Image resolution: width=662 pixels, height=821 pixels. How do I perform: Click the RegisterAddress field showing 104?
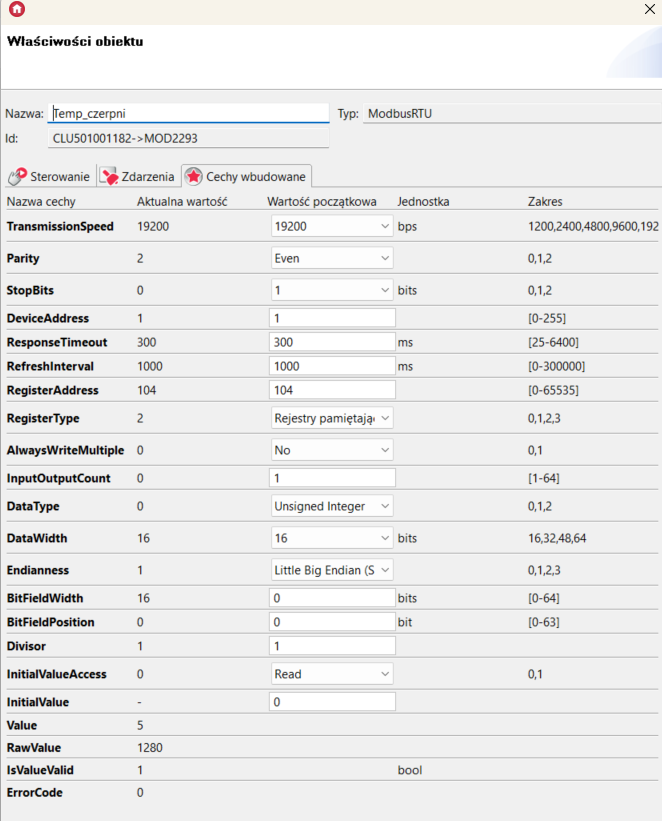[331, 390]
